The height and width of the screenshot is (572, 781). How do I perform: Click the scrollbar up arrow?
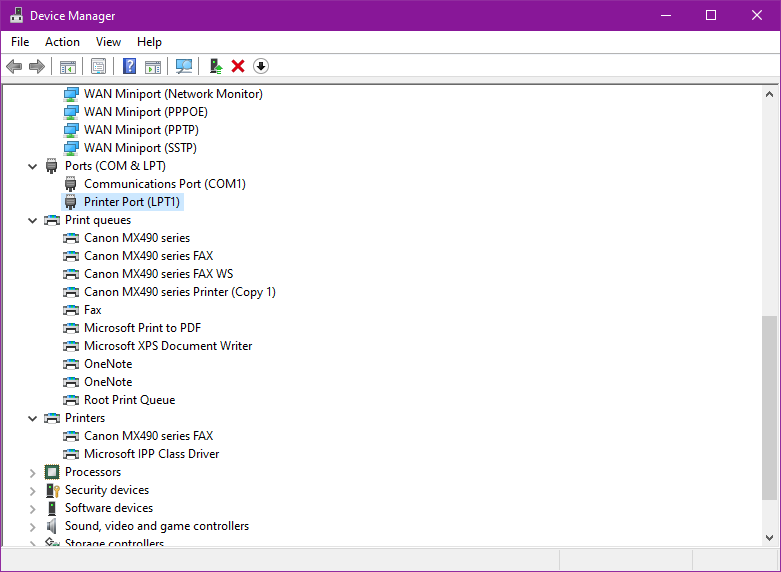point(769,94)
